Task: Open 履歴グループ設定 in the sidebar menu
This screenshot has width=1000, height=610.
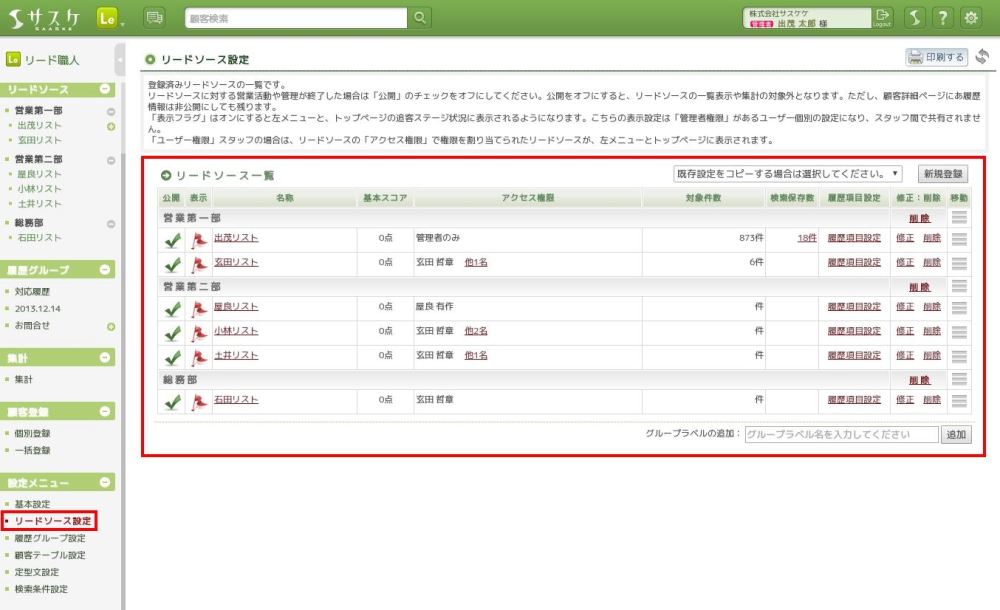Action: pos(57,538)
